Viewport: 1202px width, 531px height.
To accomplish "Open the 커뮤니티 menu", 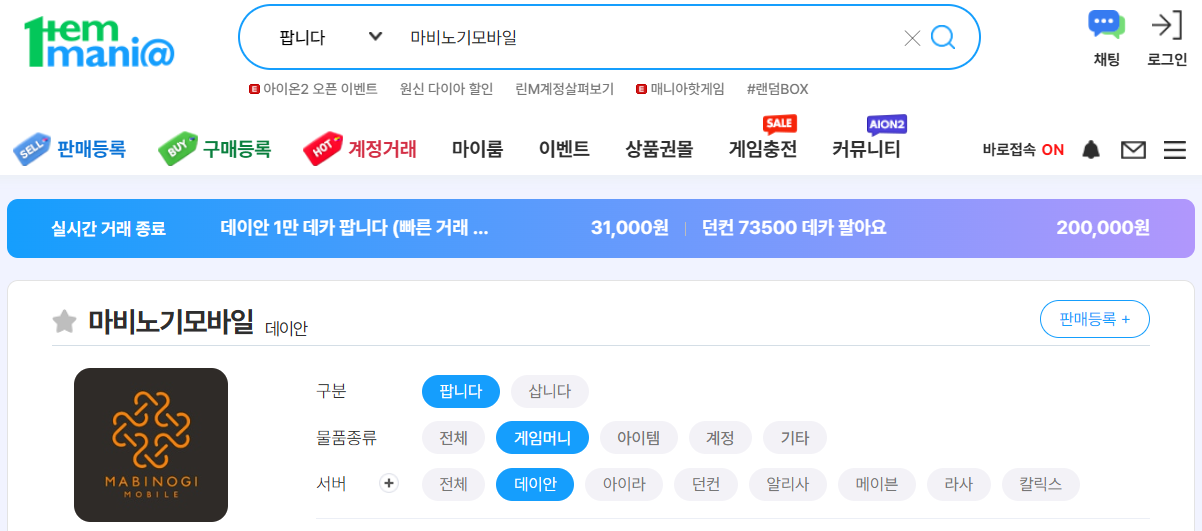I will coord(866,150).
